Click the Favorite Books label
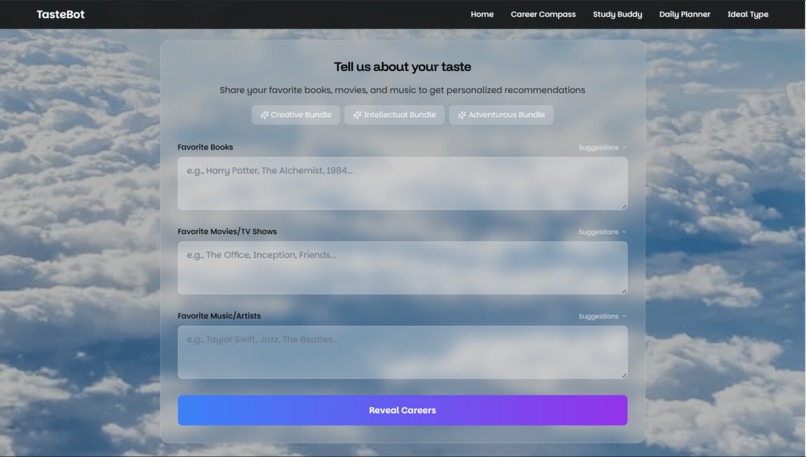806x457 pixels. (x=205, y=147)
